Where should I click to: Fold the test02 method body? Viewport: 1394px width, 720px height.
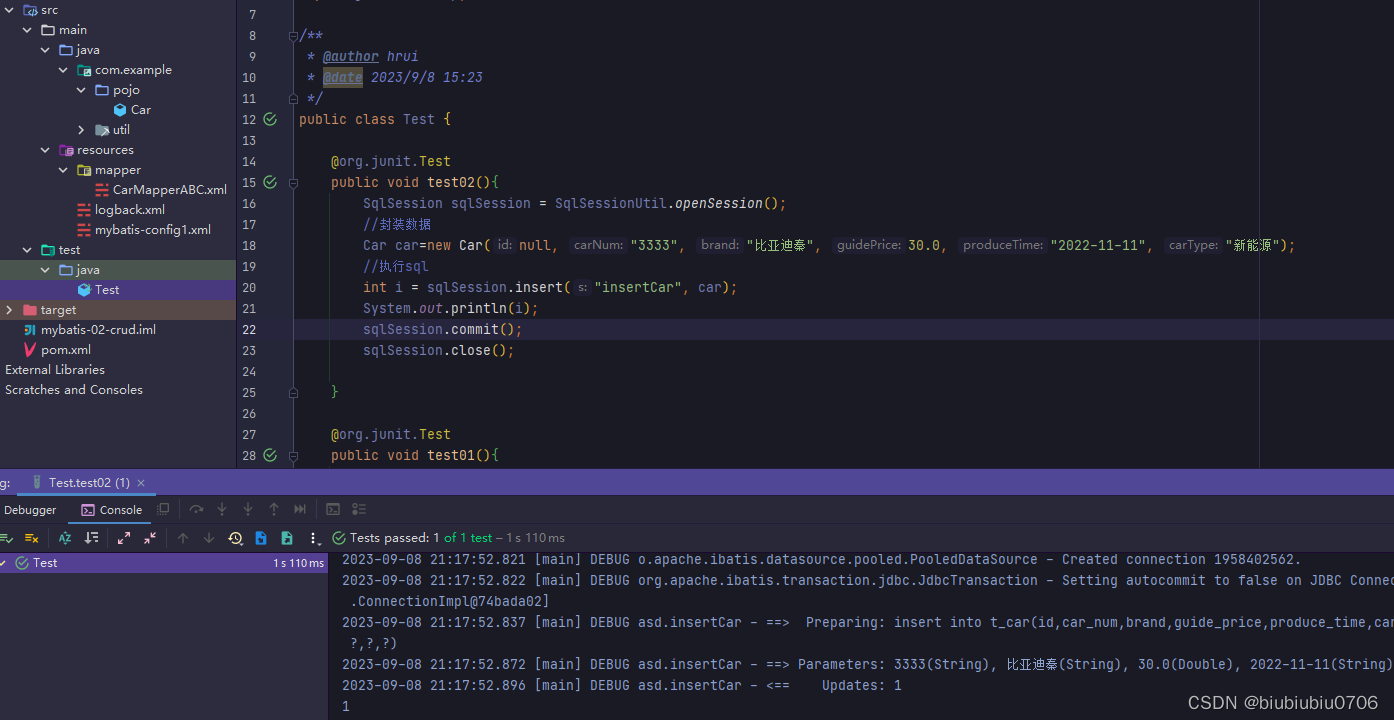[294, 183]
